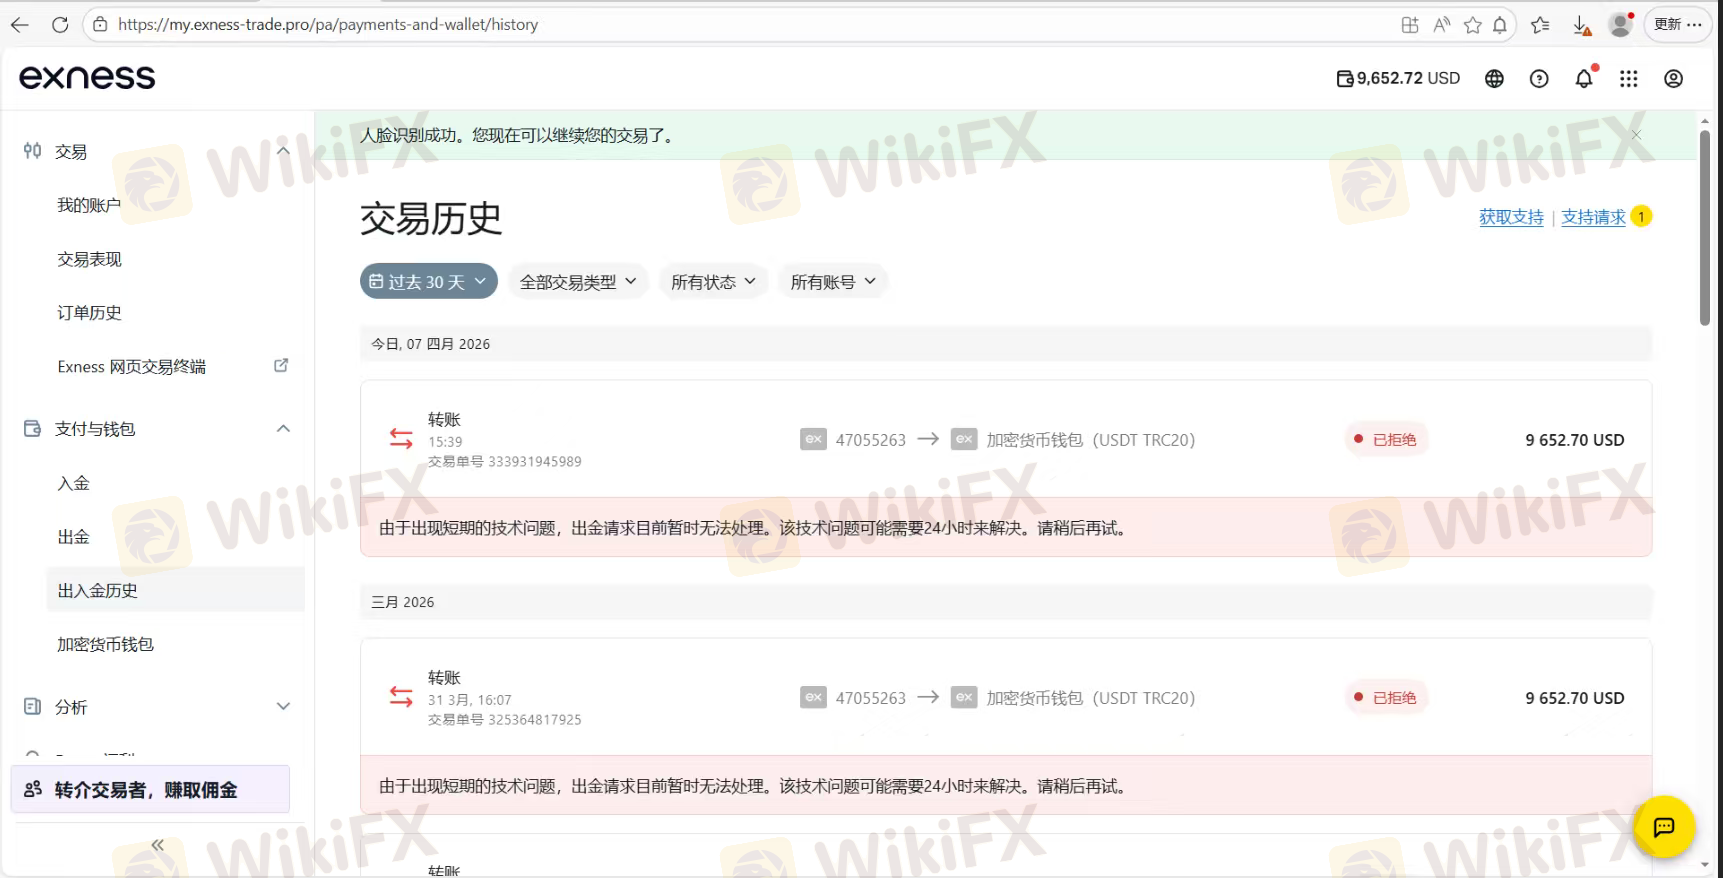Click the 分析 section icon in sidebar
Screen dimensions: 1723x878
coord(32,706)
